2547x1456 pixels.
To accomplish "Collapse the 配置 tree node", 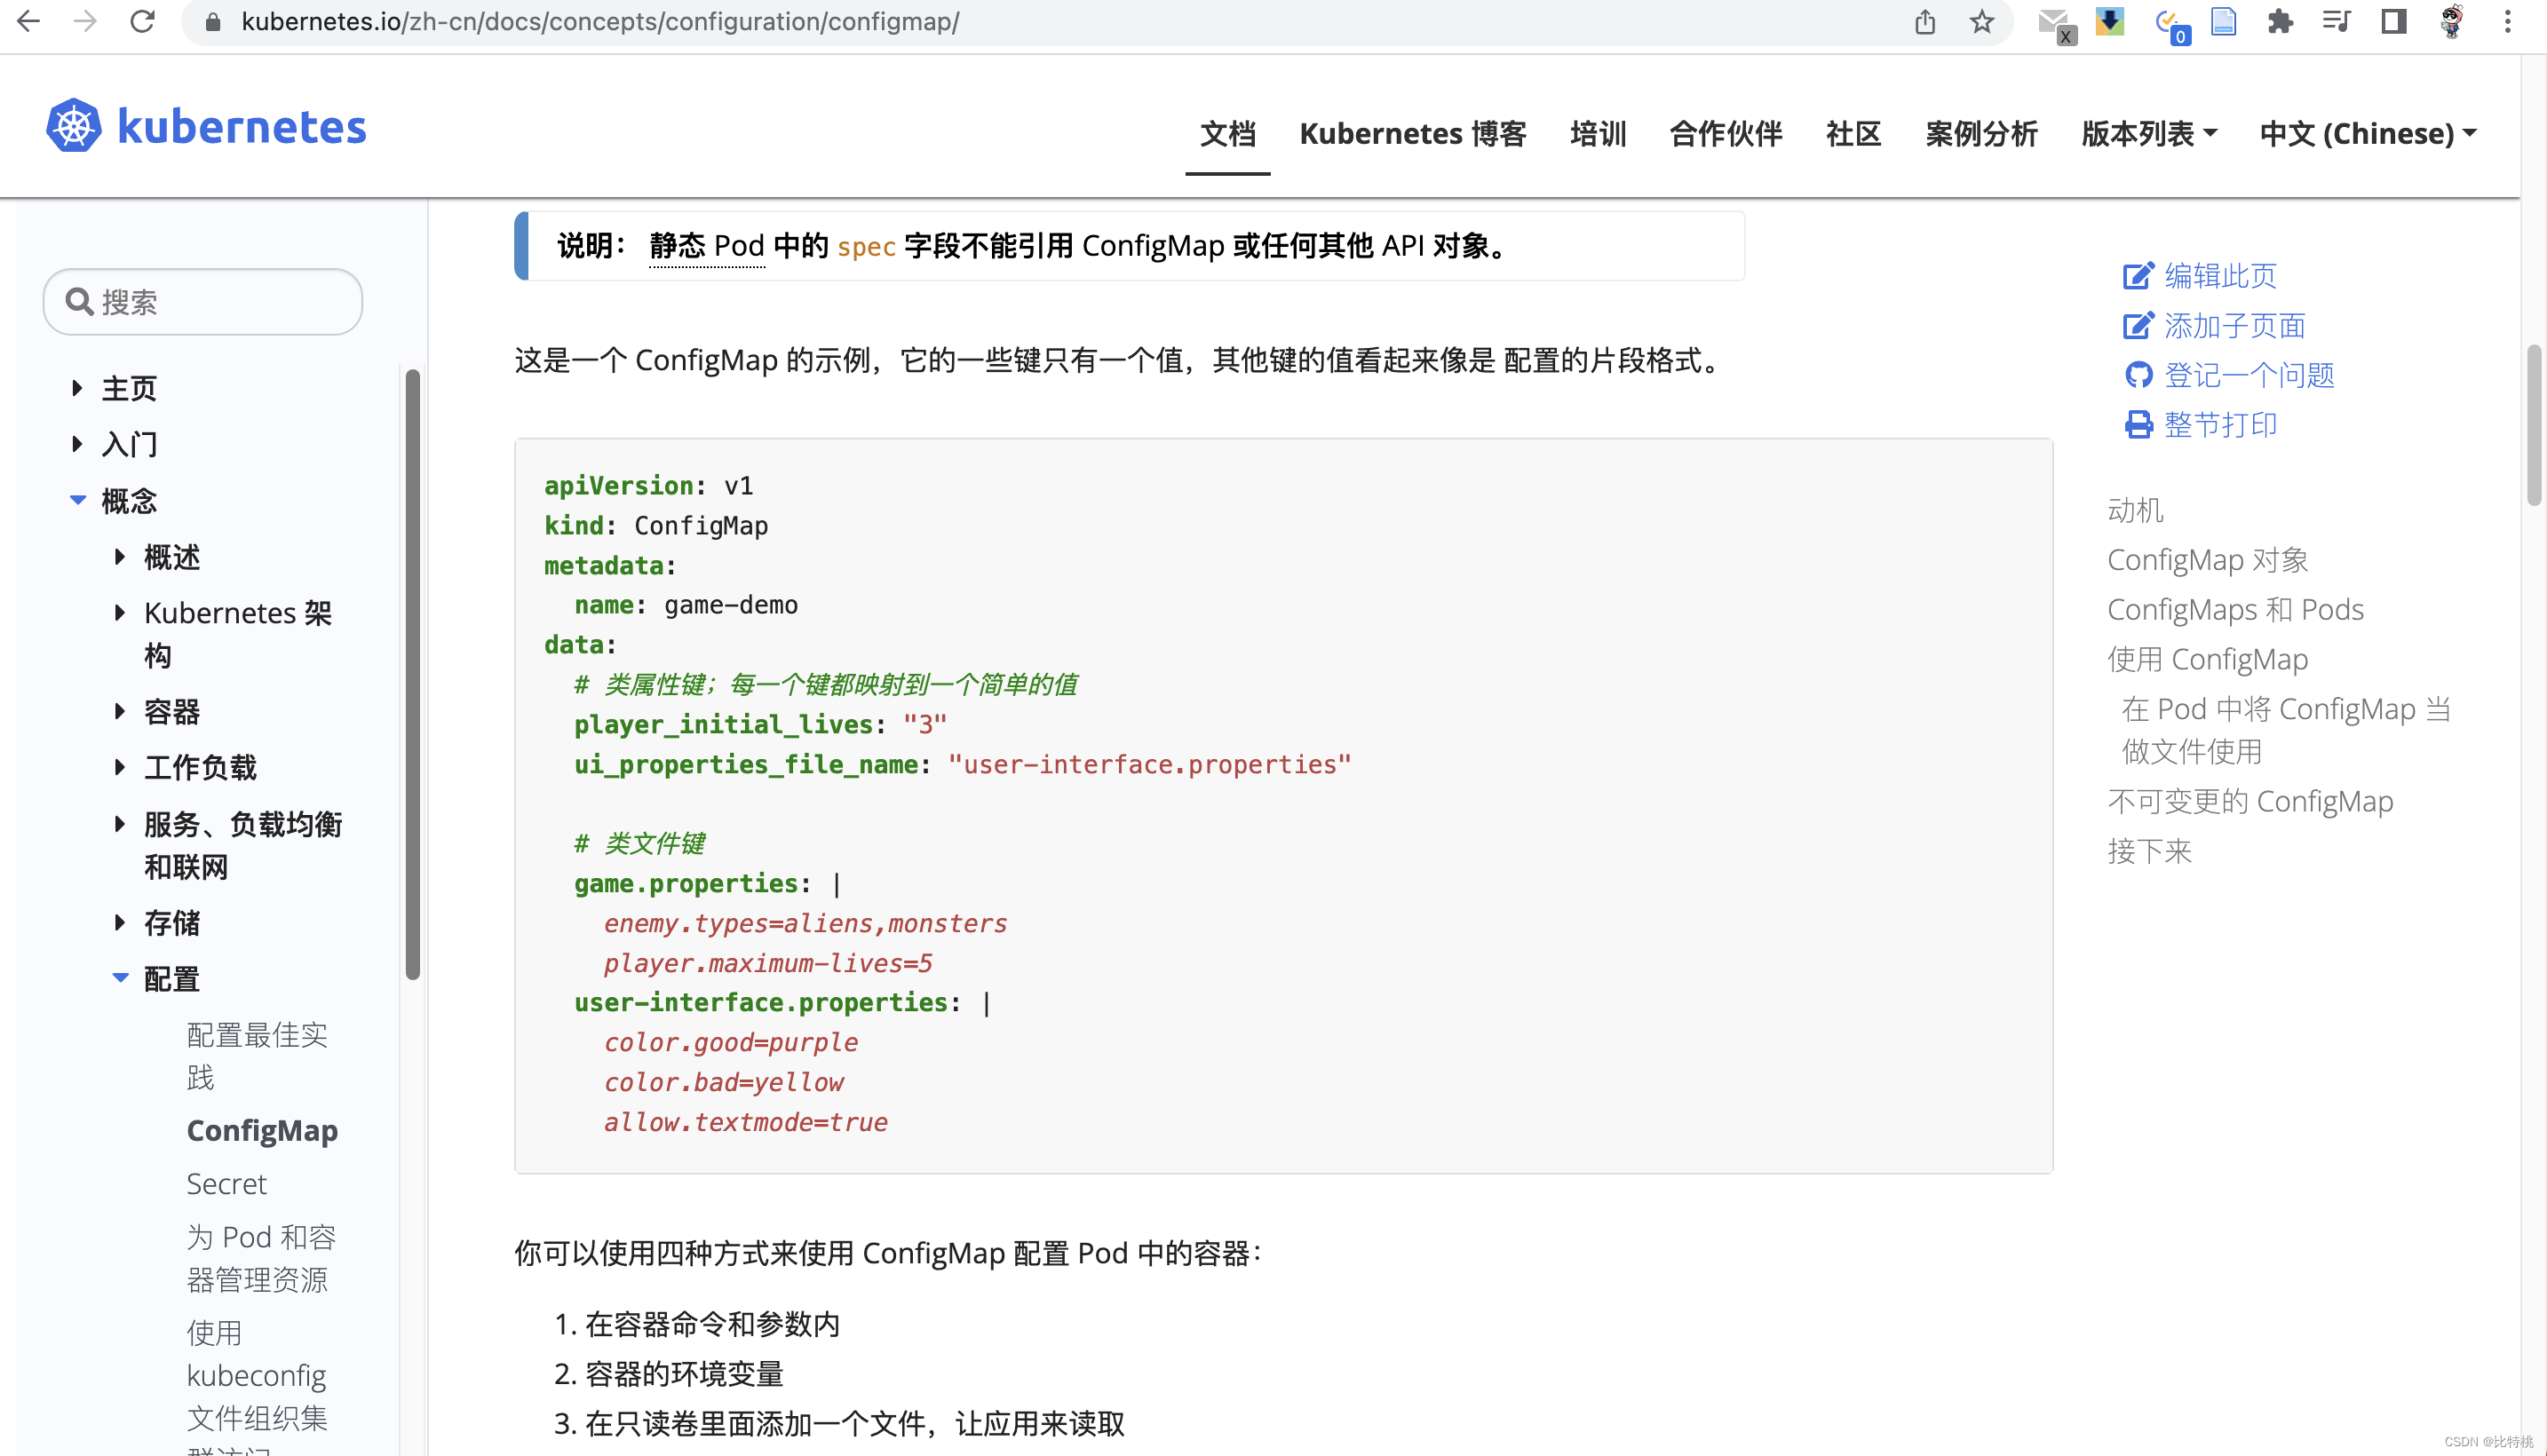I will (120, 978).
